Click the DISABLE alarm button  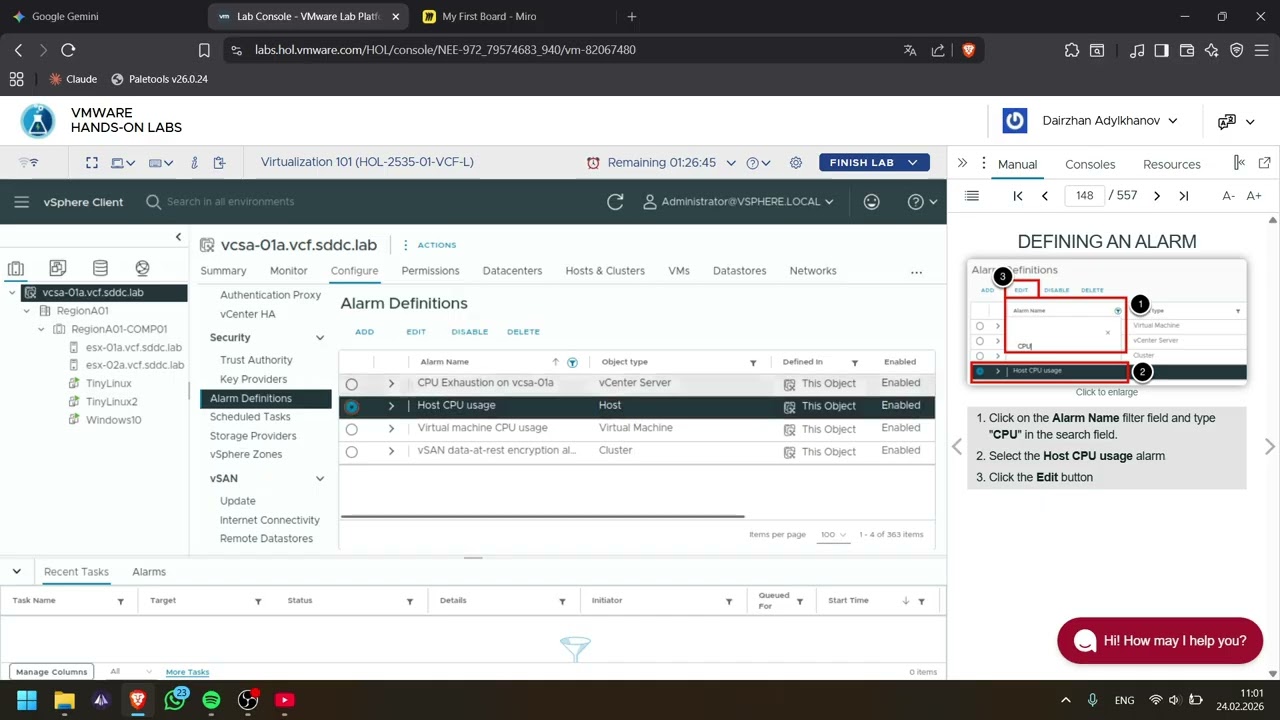click(470, 332)
